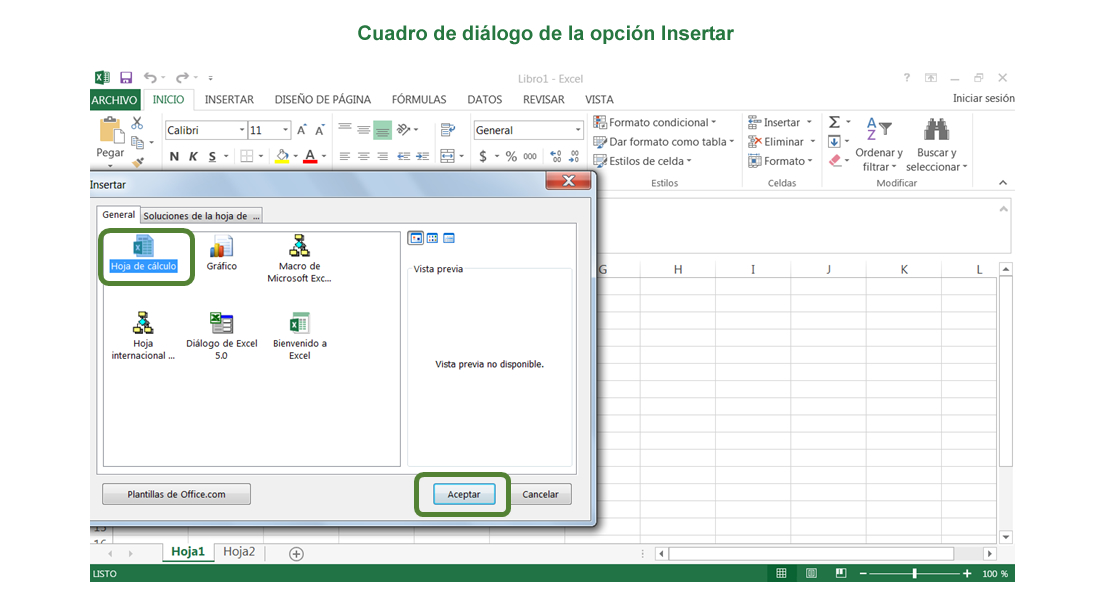The width and height of the screenshot is (1100, 608).
Task: Toggle middle vertical alignment
Action: (x=363, y=130)
